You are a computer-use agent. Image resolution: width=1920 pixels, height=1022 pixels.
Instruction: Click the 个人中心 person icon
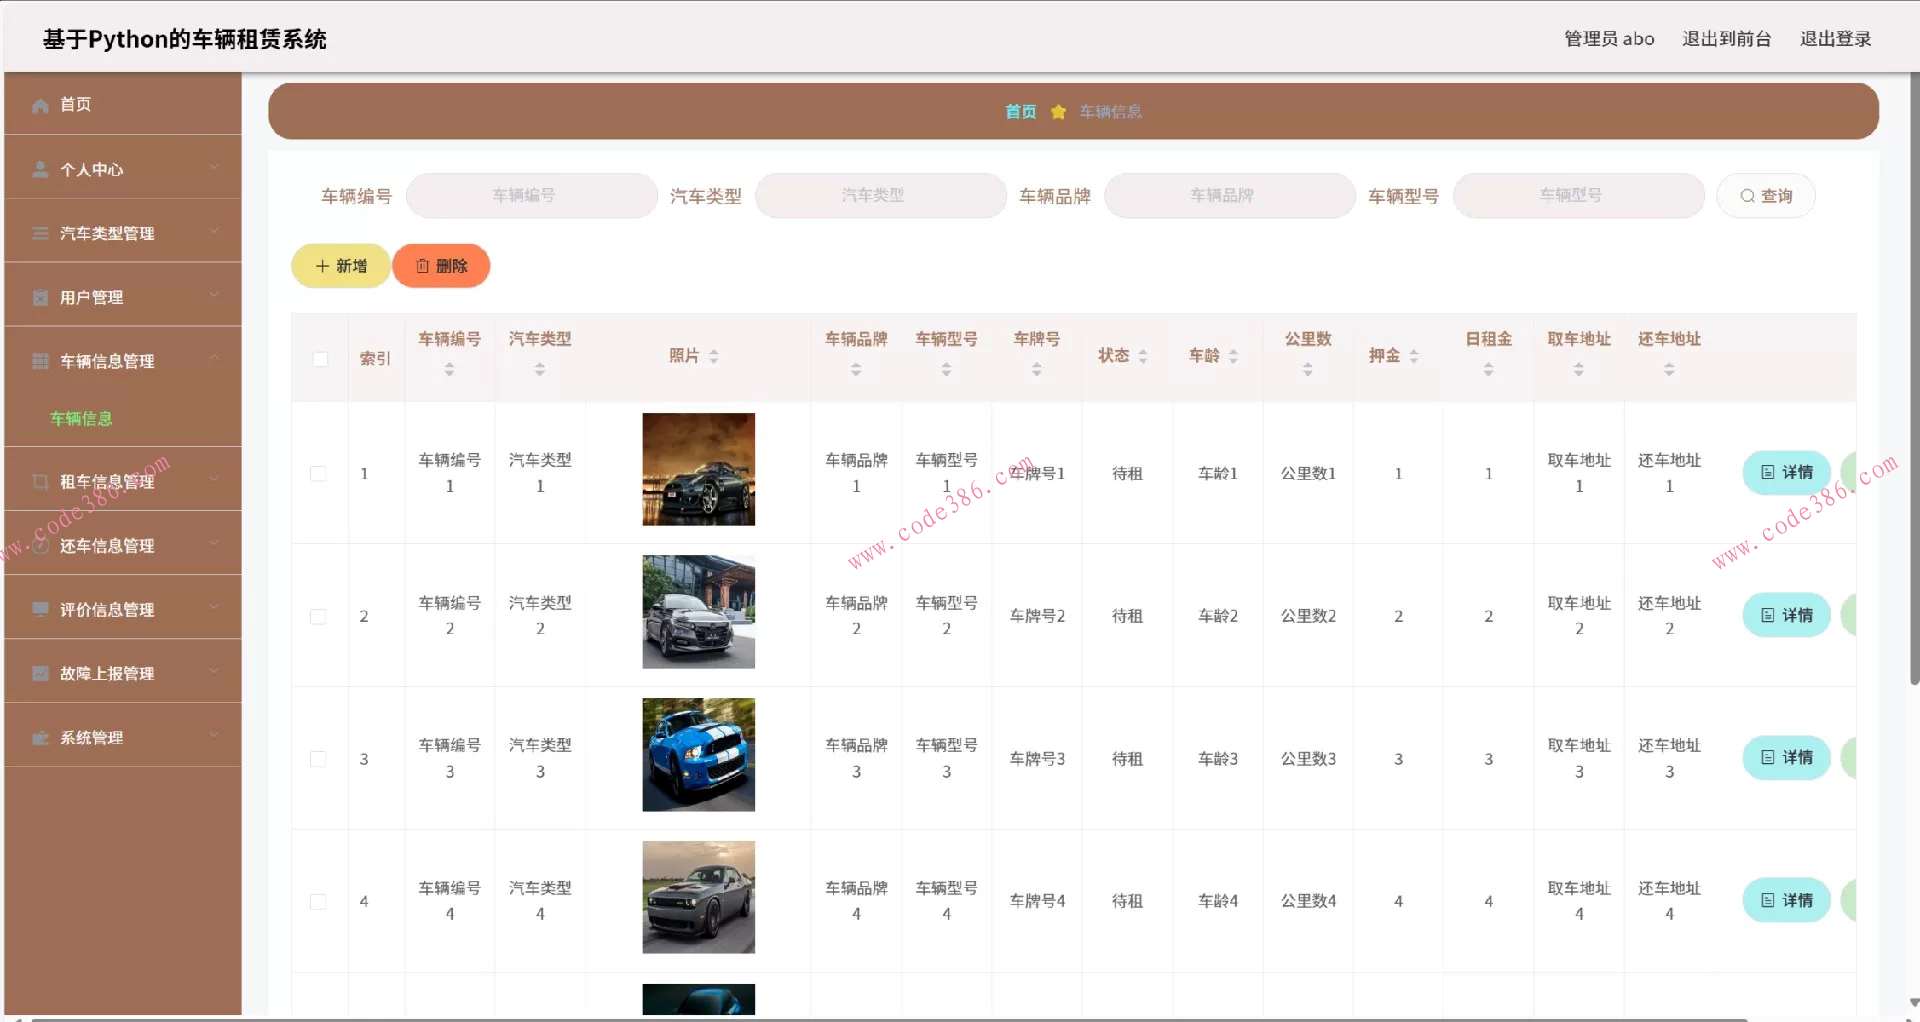click(40, 169)
